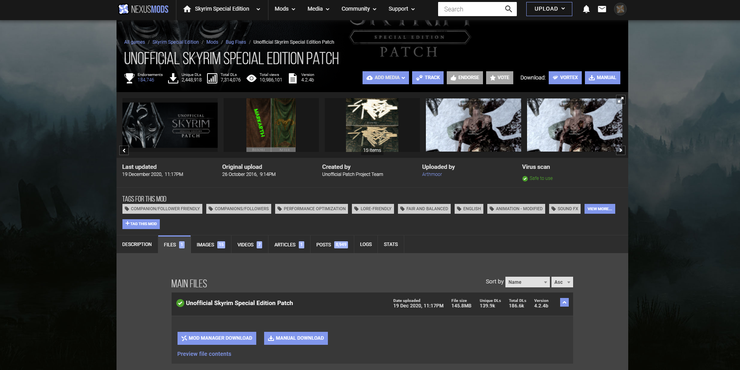
Task: Click the Endorsements trophy icon
Action: point(129,78)
